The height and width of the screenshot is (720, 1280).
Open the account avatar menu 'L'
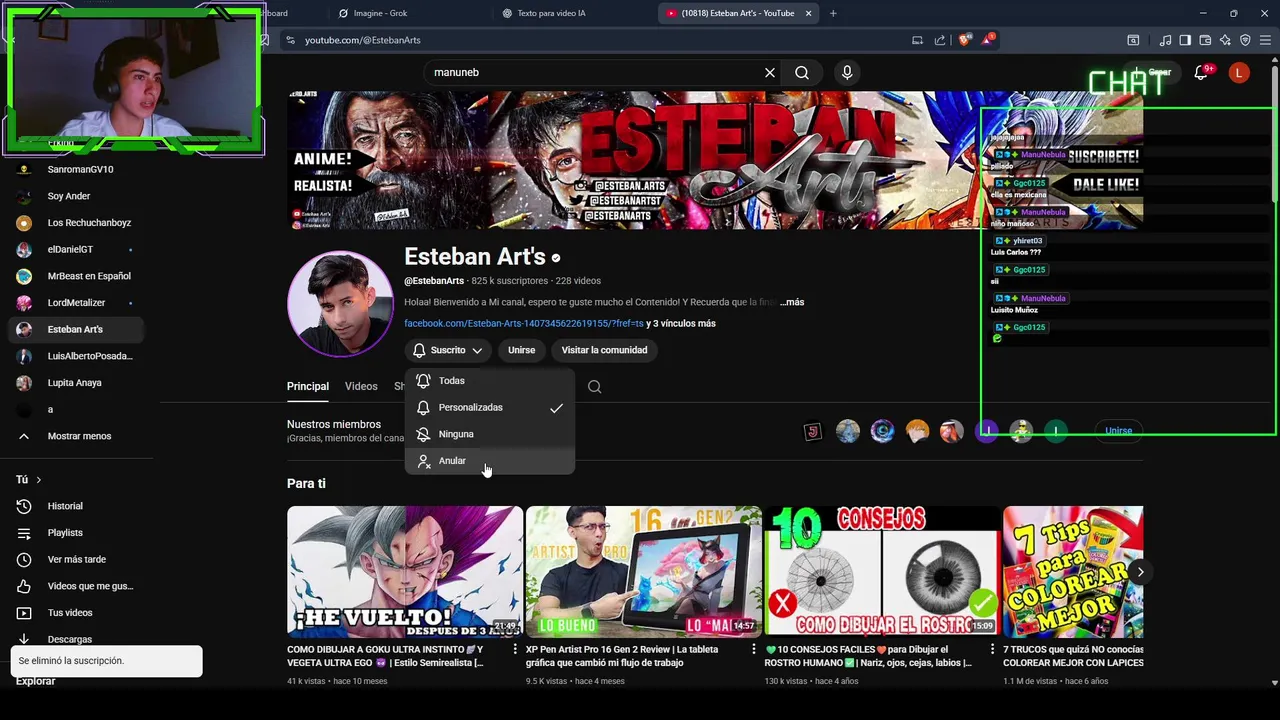(1239, 72)
